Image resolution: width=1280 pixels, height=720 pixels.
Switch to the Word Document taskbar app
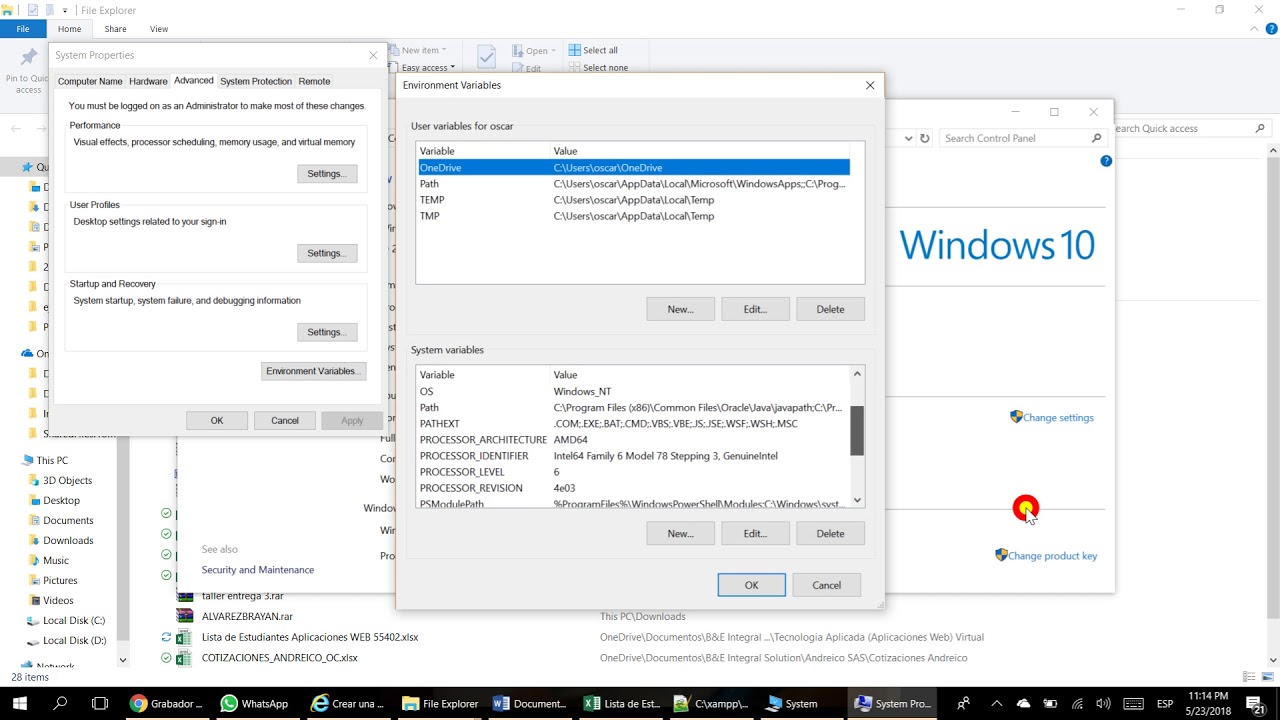tap(530, 703)
